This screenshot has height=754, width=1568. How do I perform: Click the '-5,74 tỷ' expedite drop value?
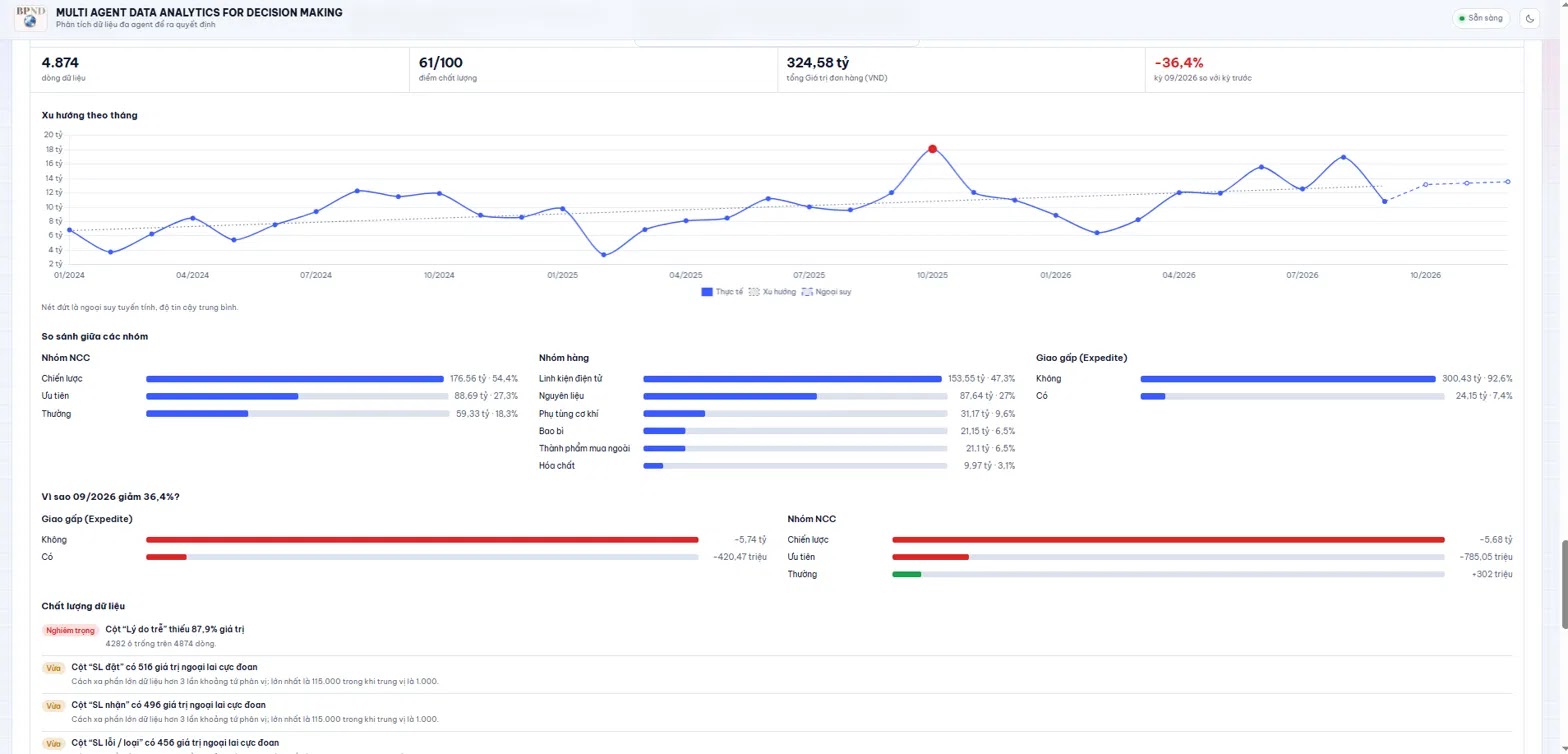coord(750,540)
